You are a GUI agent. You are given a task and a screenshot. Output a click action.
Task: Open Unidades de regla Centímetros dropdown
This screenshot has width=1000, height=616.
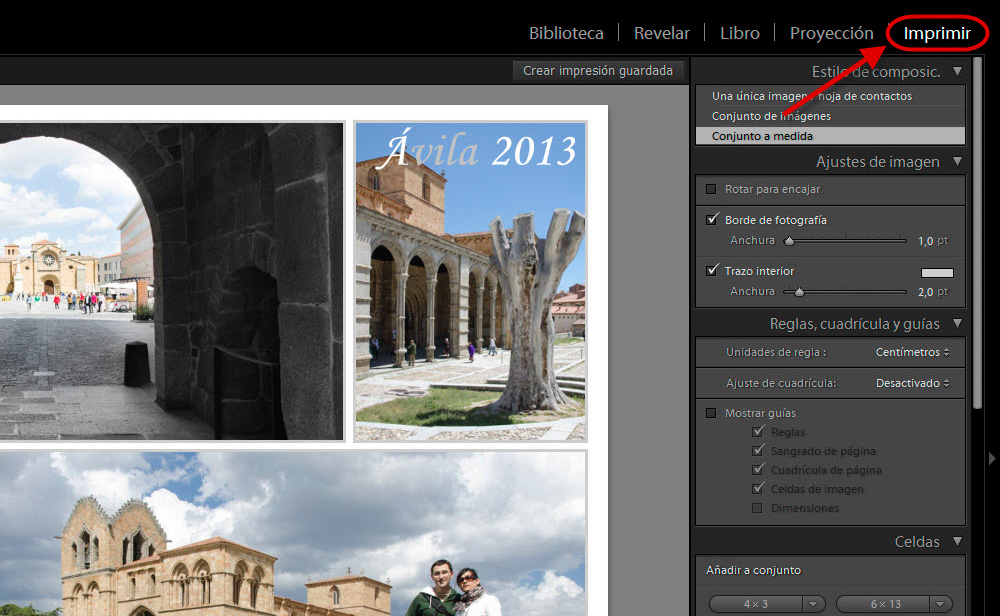(x=912, y=352)
